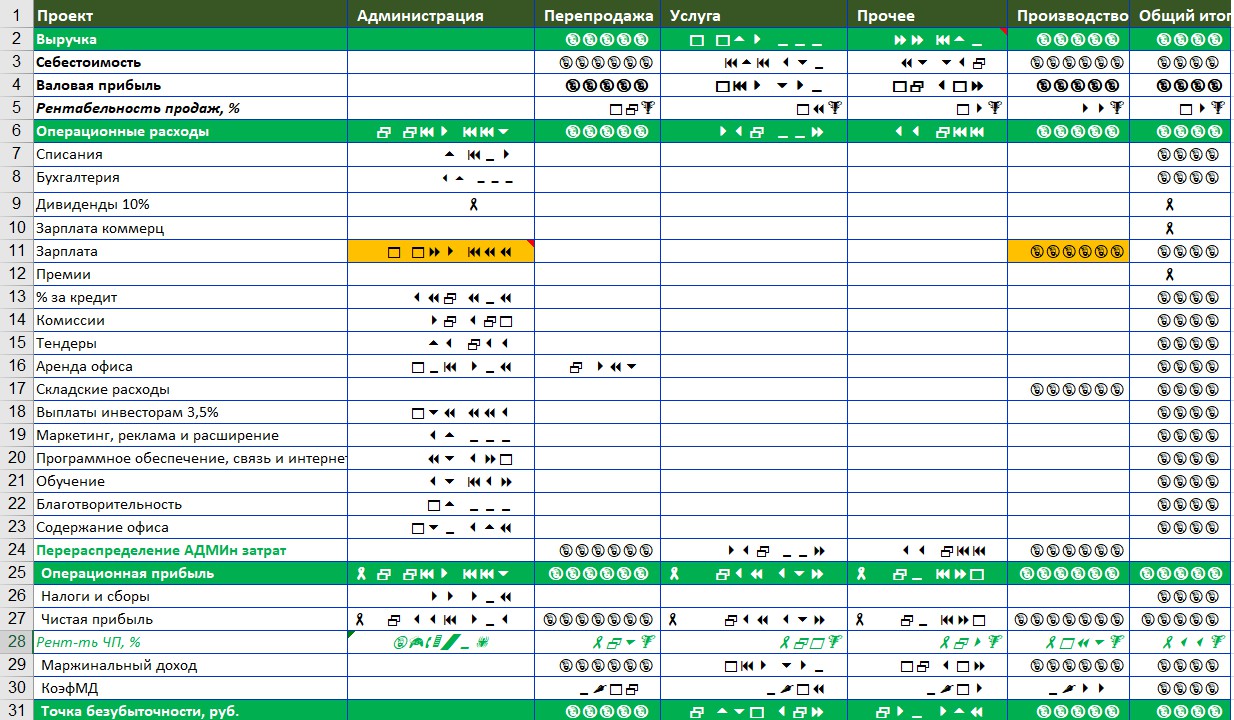Select the '% за кредит' cell
This screenshot has height=720, width=1234.
pyautogui.click(x=190, y=297)
